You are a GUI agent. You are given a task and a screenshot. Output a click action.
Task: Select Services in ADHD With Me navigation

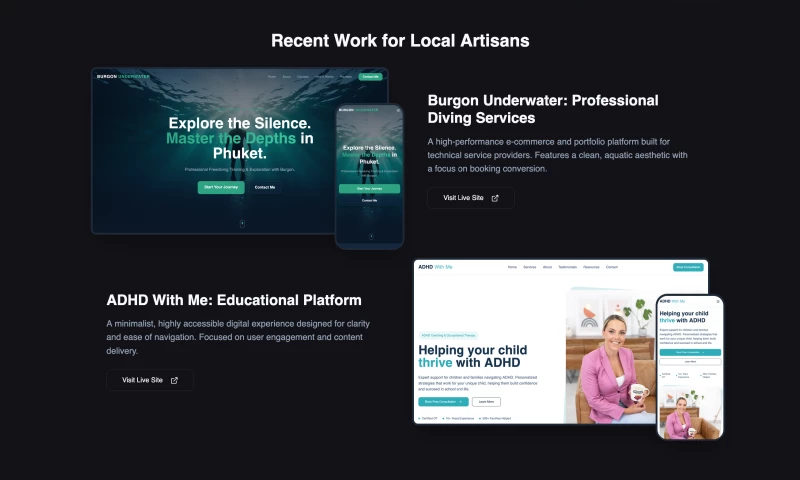(x=529, y=267)
